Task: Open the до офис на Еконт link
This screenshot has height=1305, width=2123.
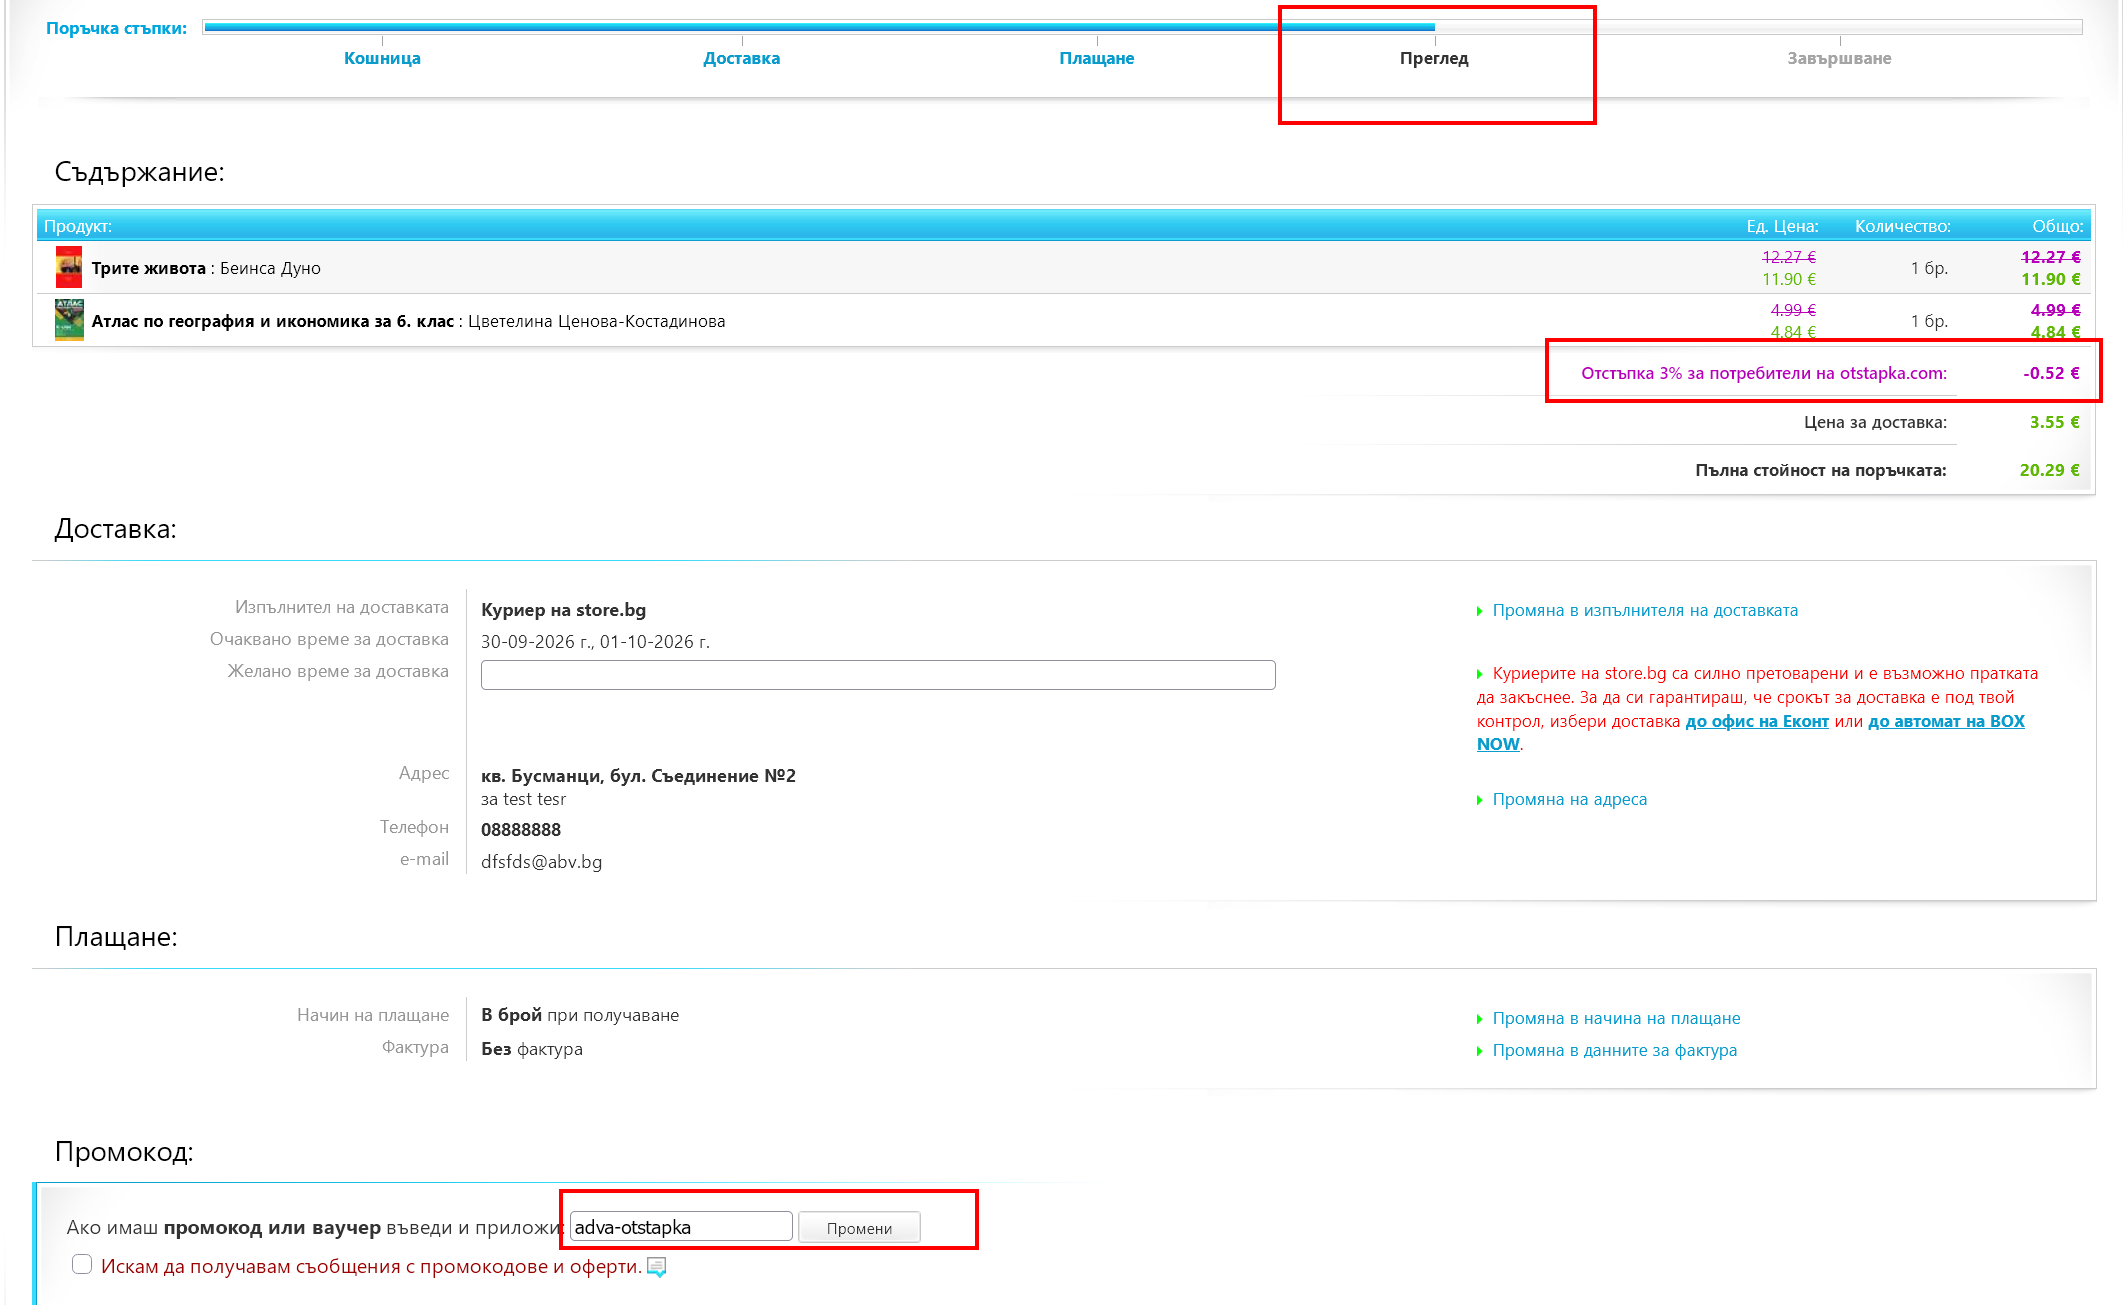Action: coord(1757,721)
